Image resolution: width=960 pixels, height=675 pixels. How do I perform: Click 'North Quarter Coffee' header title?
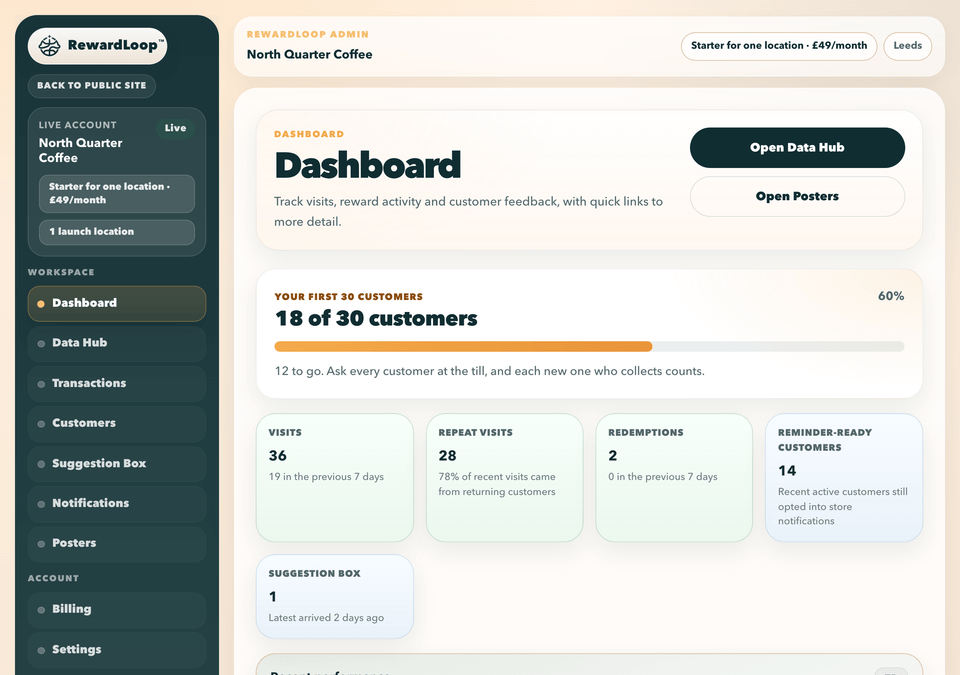[x=309, y=55]
